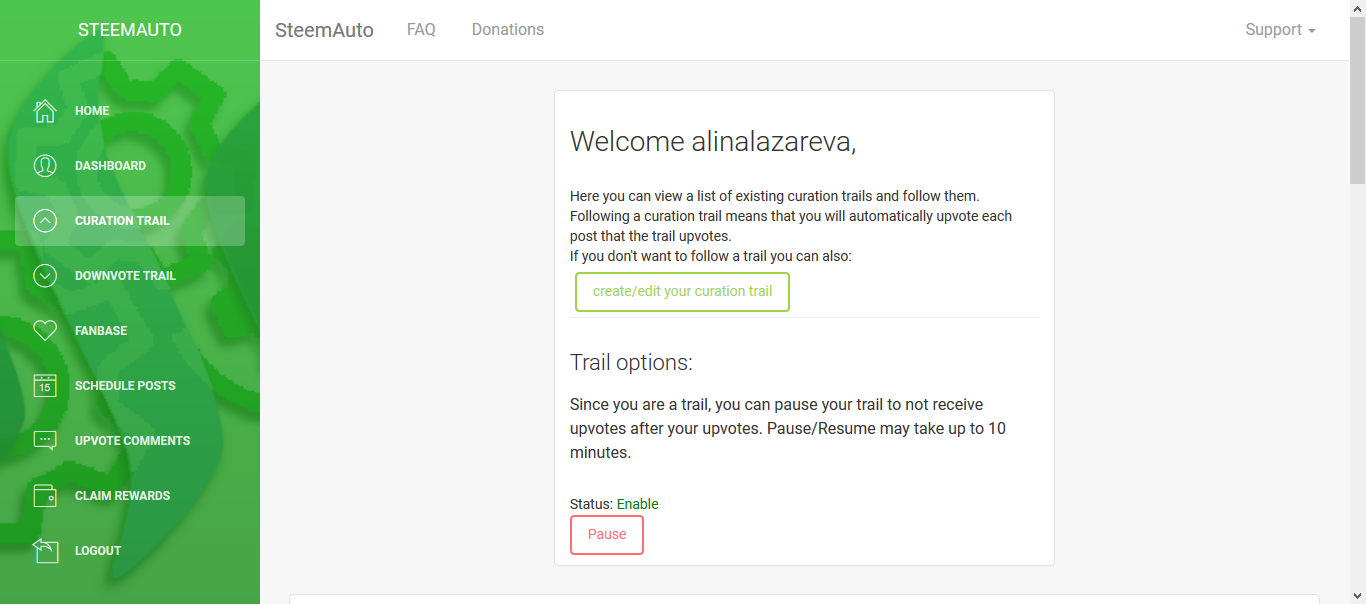Click the Claim Rewards wallet icon
This screenshot has width=1366, height=604.
[x=45, y=496]
